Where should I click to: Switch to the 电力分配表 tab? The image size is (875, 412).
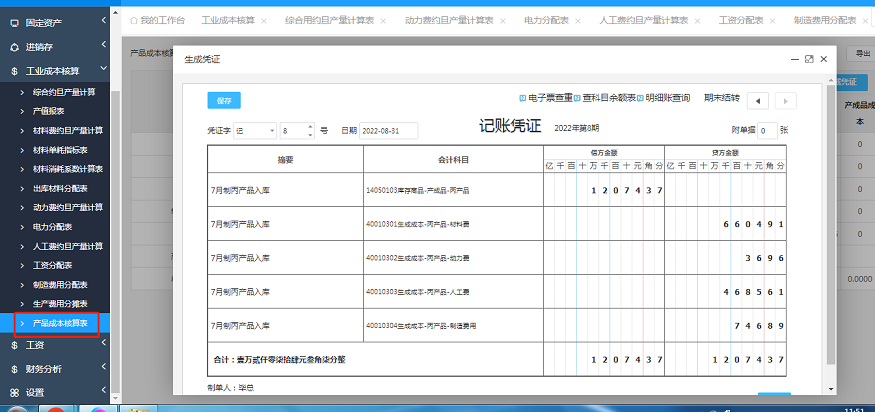(546, 21)
